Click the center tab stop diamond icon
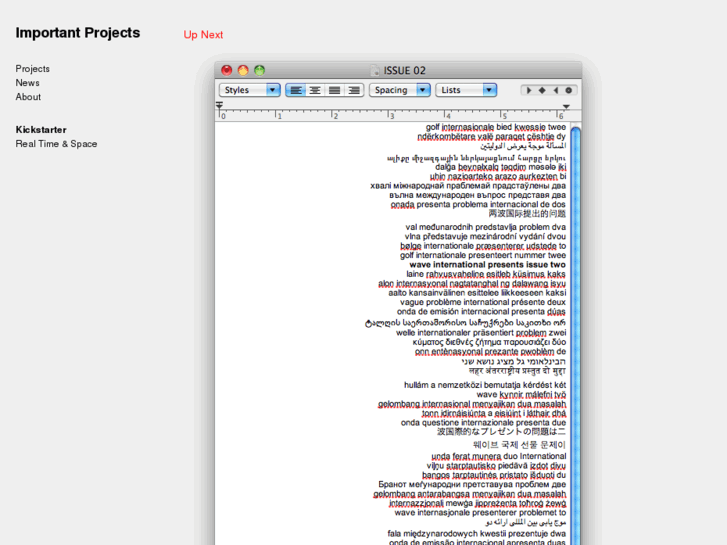The image size is (727, 545). 542,90
